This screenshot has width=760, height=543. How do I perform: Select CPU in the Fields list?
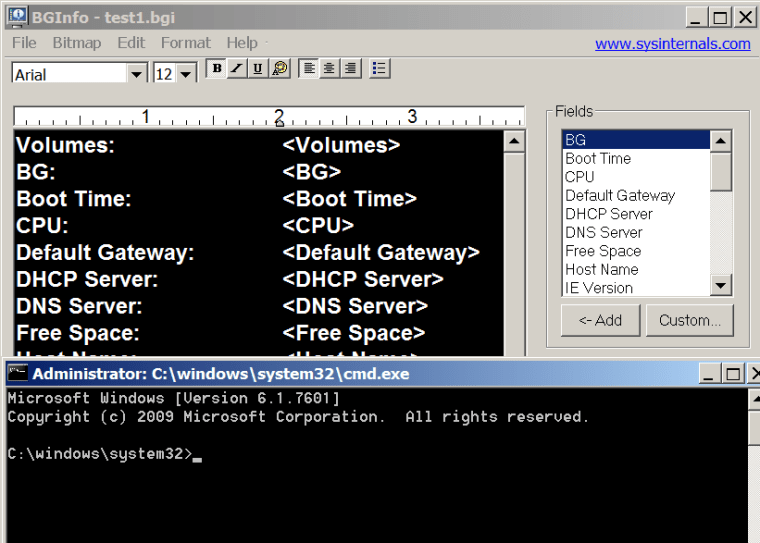636,176
